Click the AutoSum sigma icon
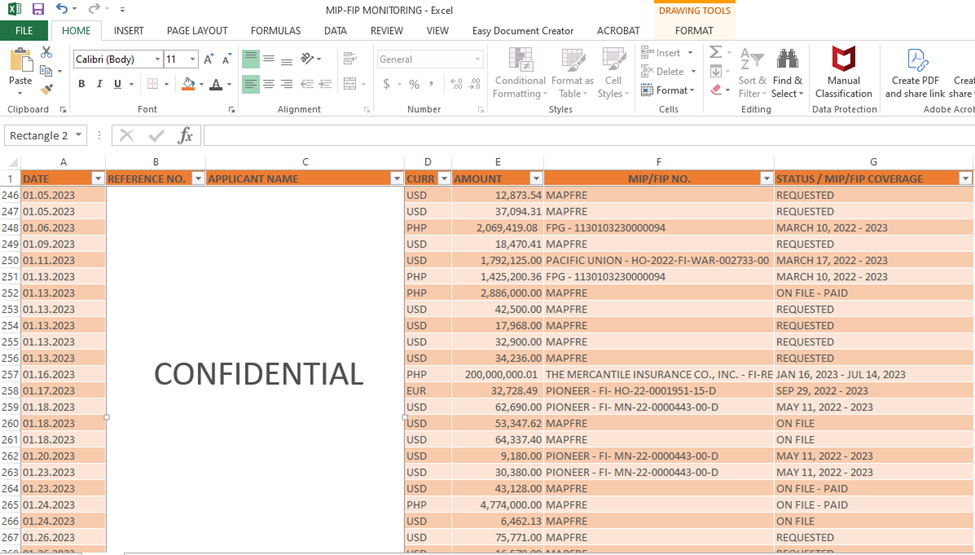This screenshot has width=975, height=555. point(716,52)
